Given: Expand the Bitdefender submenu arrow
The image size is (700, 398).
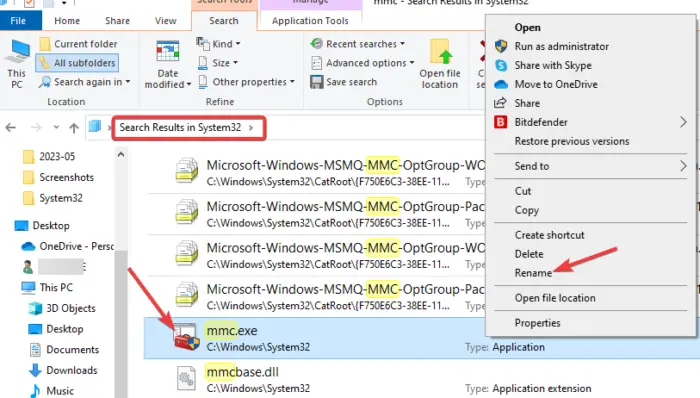Looking at the screenshot, I should click(x=683, y=122).
